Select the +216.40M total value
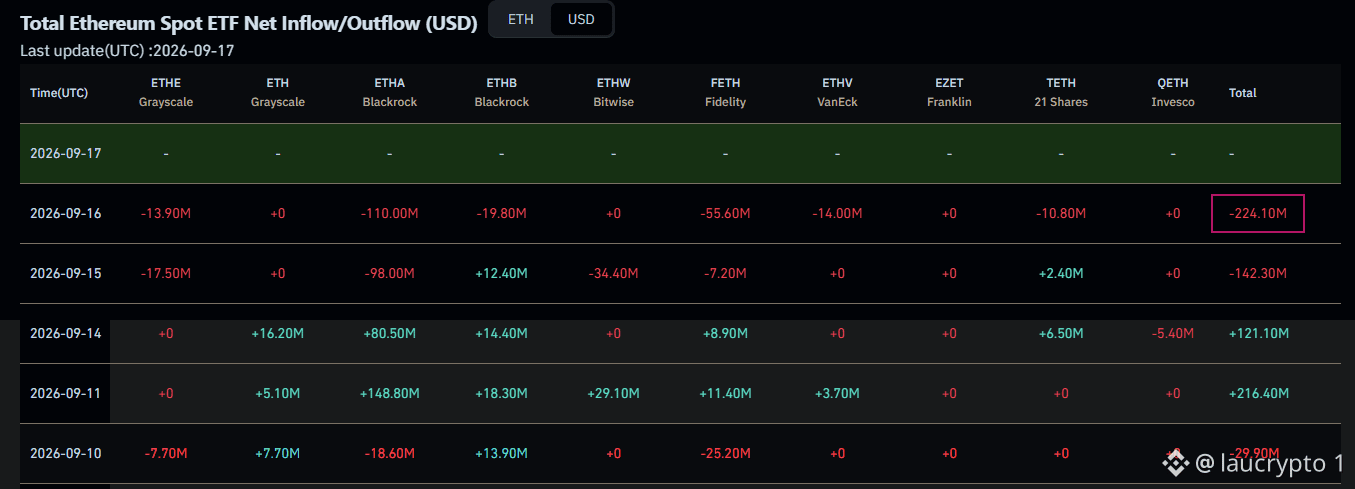Viewport: 1355px width, 489px height. (1258, 394)
